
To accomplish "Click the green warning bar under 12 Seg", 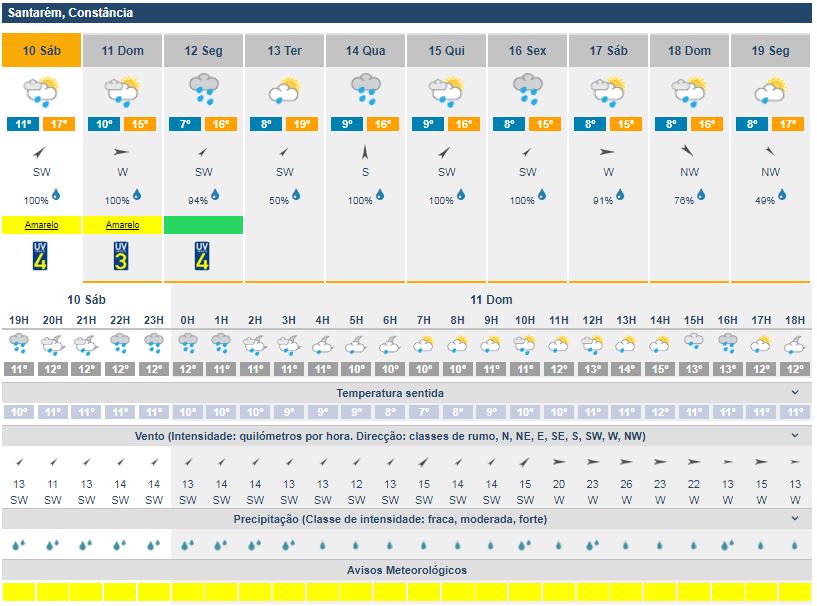I will (203, 225).
